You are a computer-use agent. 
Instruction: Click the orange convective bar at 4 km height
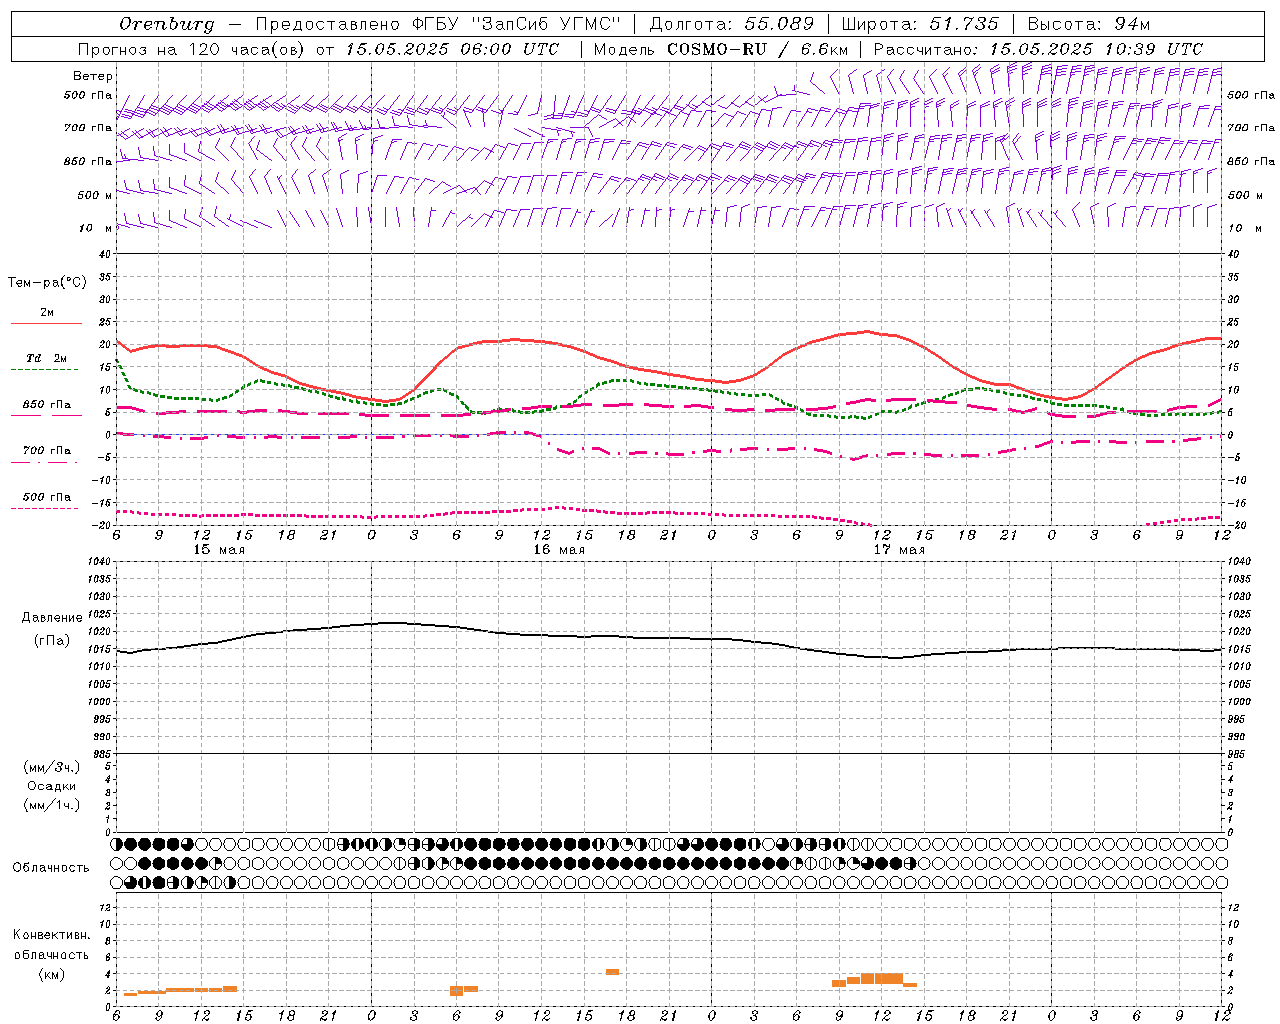click(612, 972)
